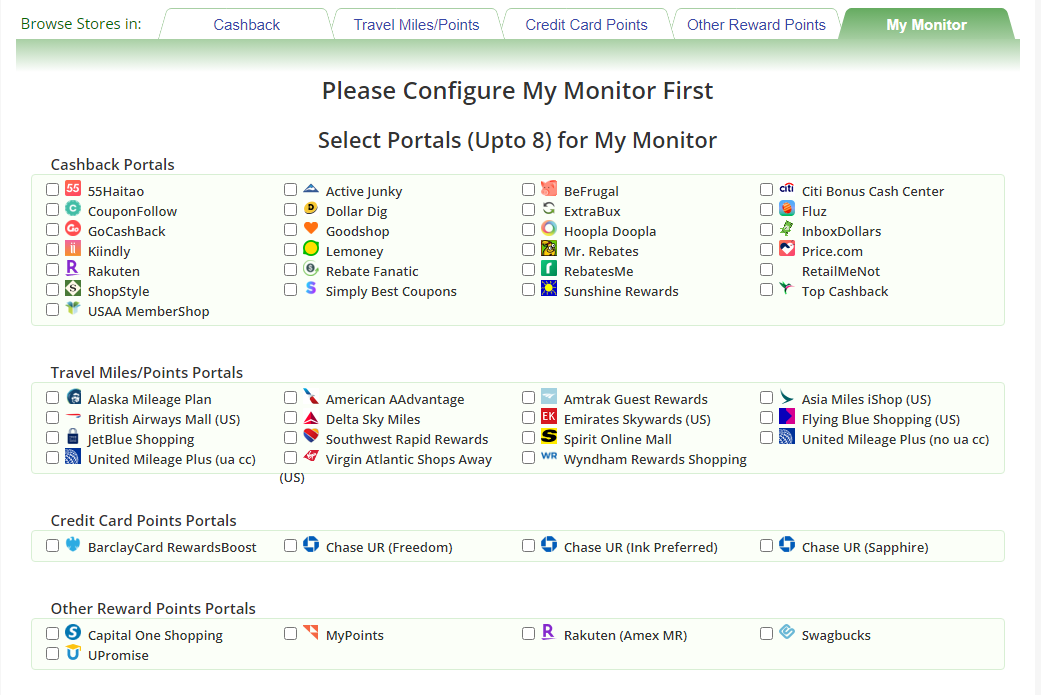Check the MyPoints checkbox
1041x695 pixels.
[290, 633]
